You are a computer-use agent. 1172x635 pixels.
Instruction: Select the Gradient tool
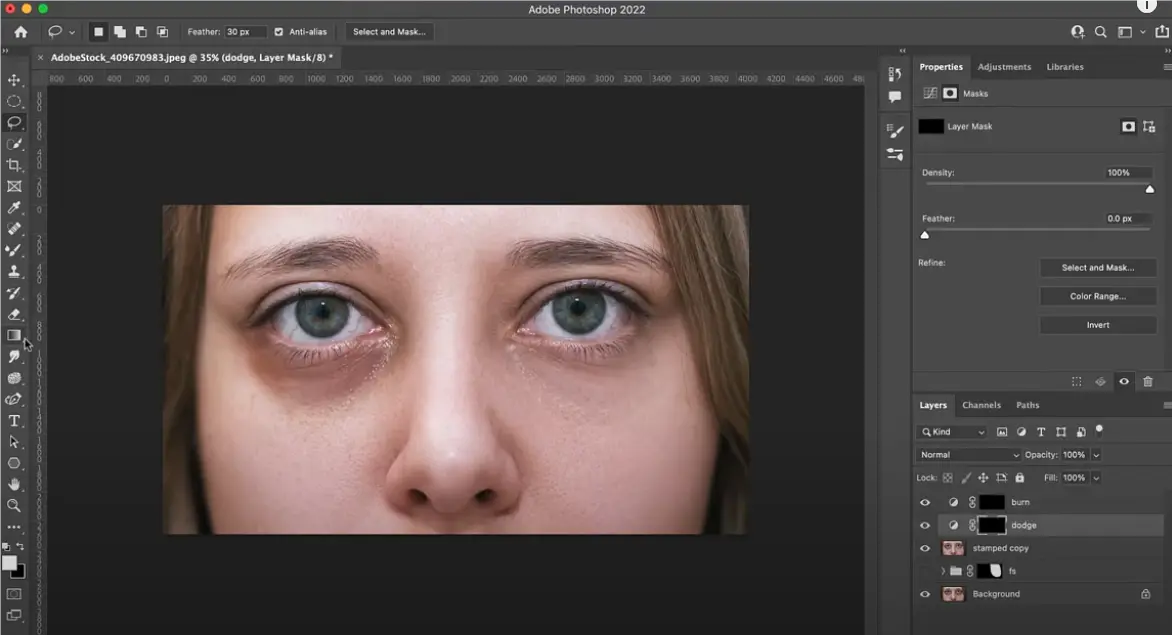pyautogui.click(x=14, y=335)
